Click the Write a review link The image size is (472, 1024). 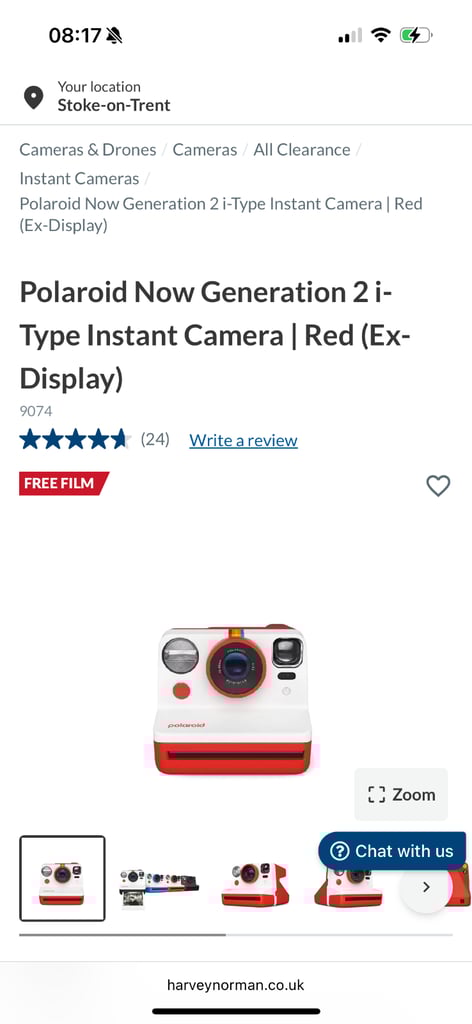(244, 440)
